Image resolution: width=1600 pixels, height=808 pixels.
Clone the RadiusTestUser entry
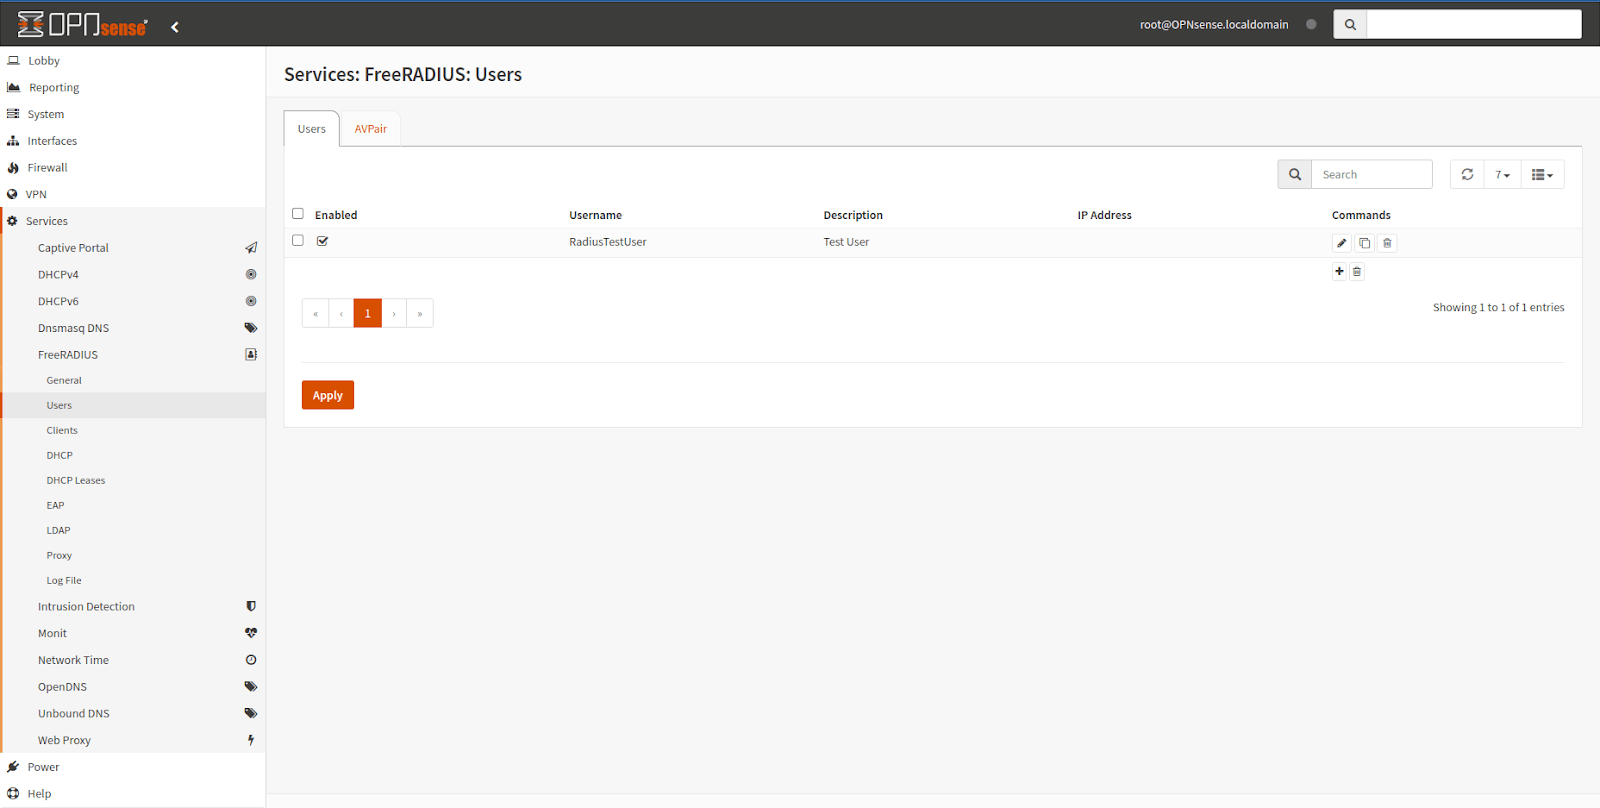(1364, 243)
